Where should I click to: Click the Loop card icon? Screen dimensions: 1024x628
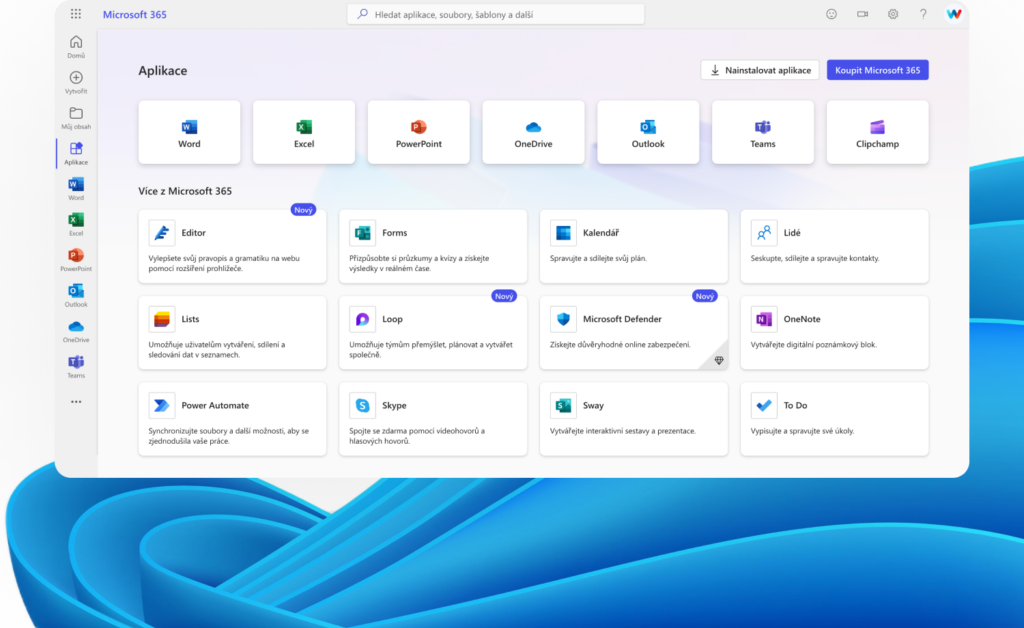coord(362,319)
